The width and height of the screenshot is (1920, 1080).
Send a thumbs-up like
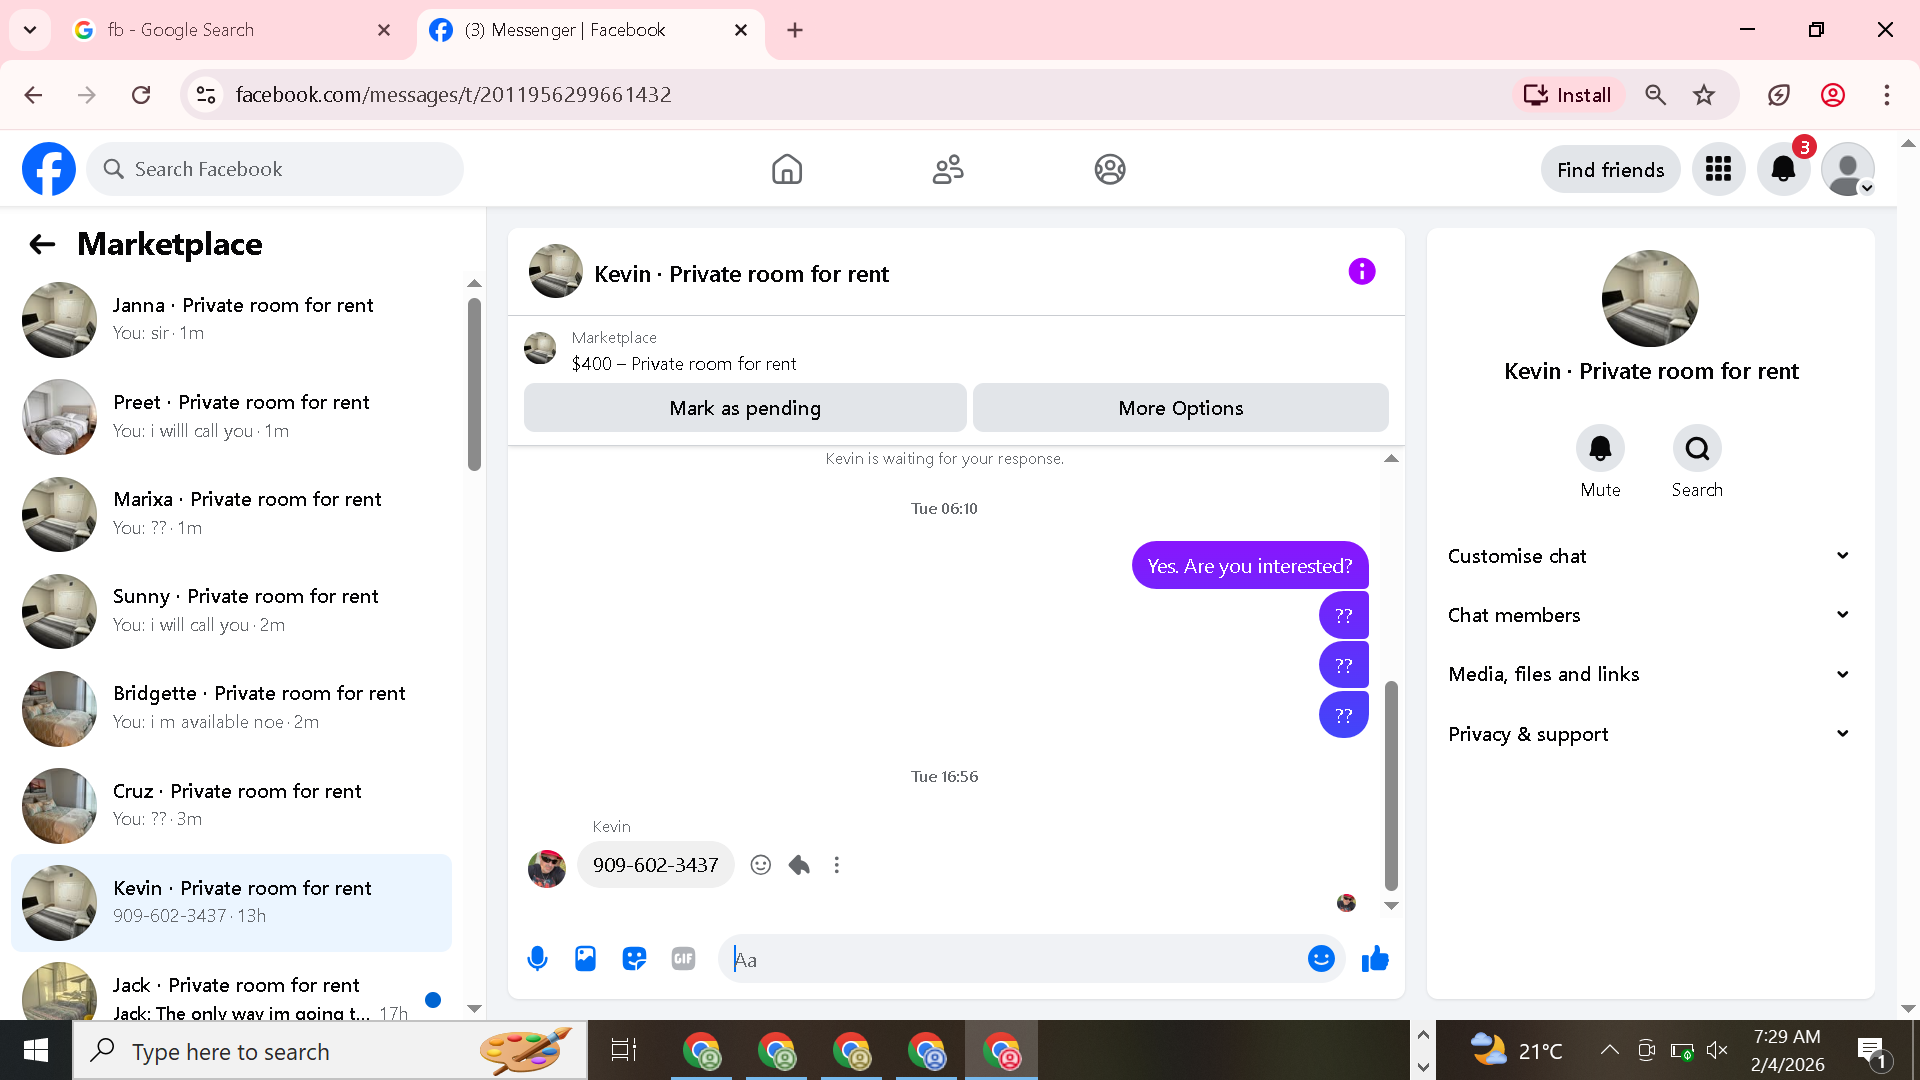click(x=1375, y=959)
